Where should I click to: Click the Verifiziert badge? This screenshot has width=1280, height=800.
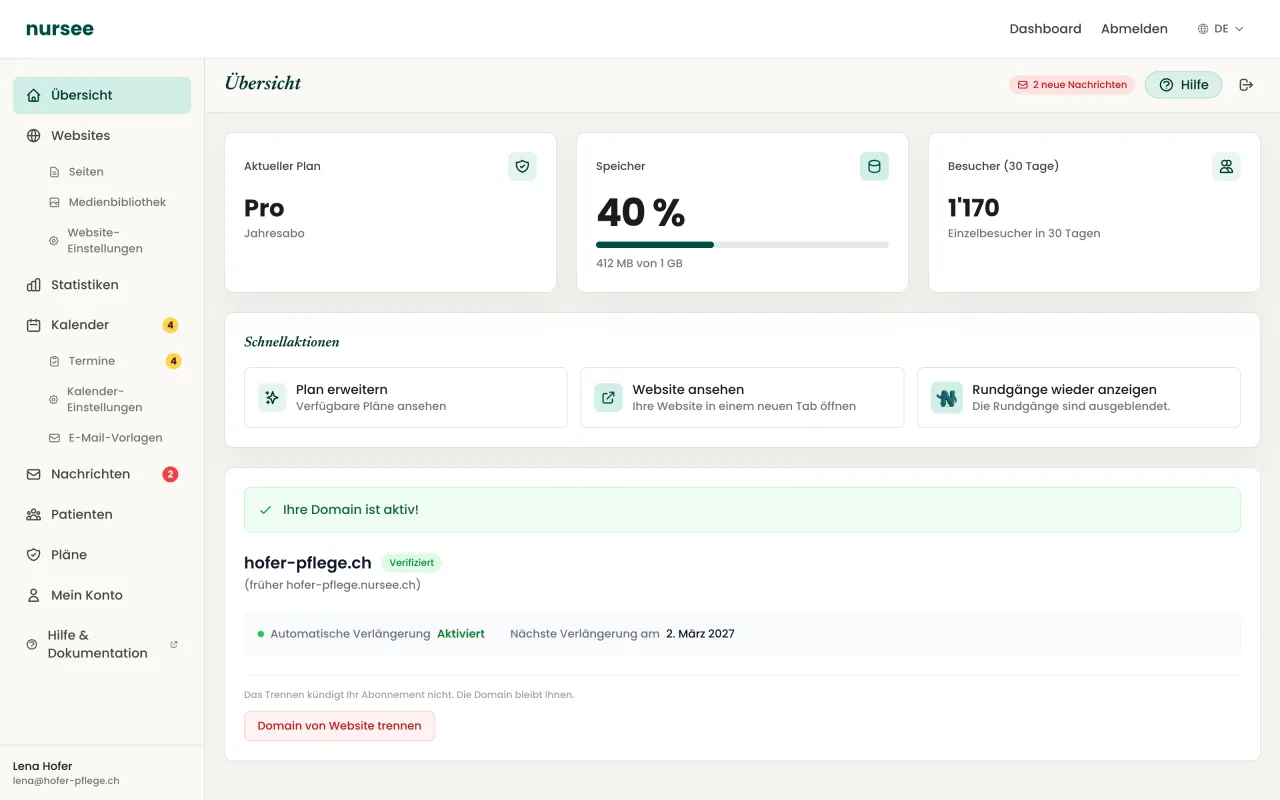click(411, 563)
